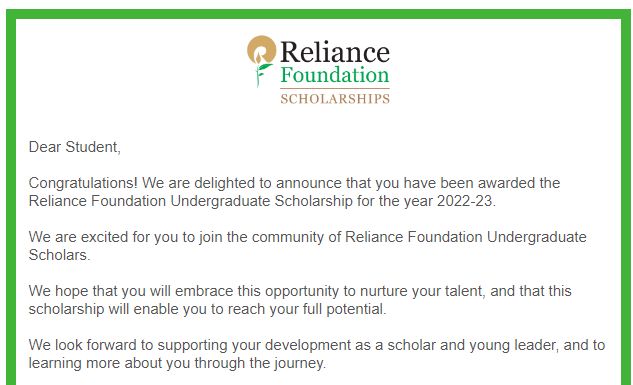The width and height of the screenshot is (633, 385).
Task: Click the phrase "nurture your talent"
Action: 423,291
